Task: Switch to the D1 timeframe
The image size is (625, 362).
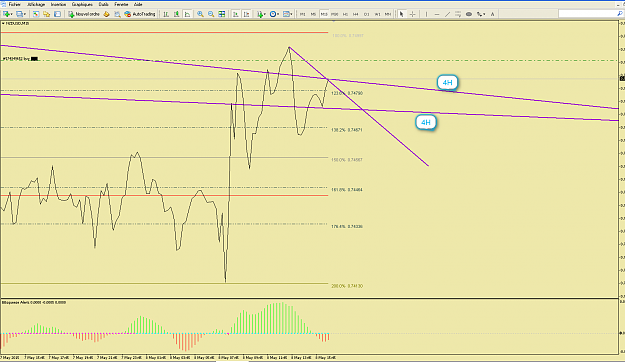Action: coord(366,14)
